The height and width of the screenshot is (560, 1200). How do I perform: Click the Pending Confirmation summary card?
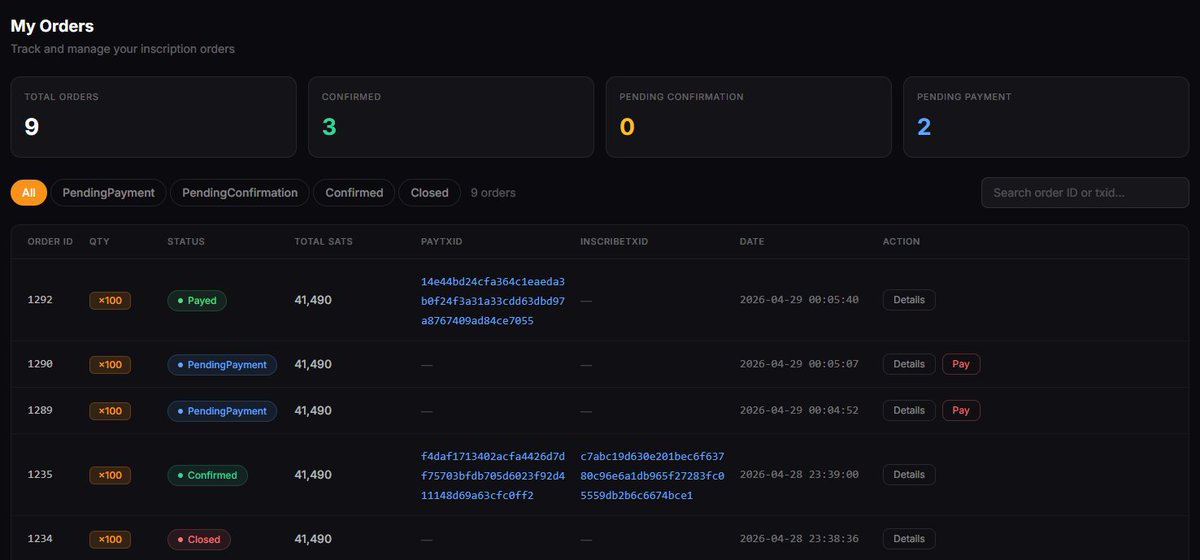748,117
